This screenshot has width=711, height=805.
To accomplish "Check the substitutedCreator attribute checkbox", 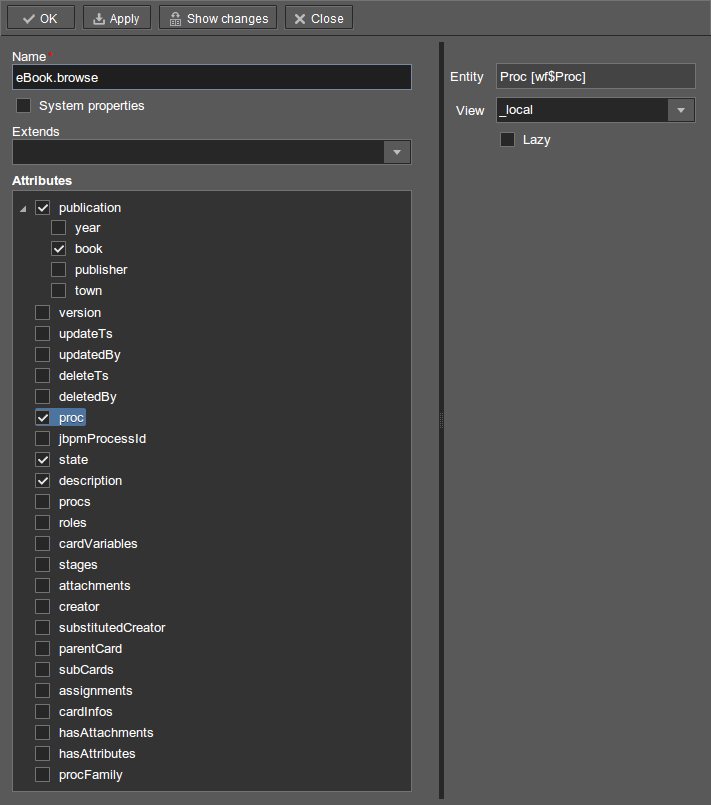I will click(43, 628).
